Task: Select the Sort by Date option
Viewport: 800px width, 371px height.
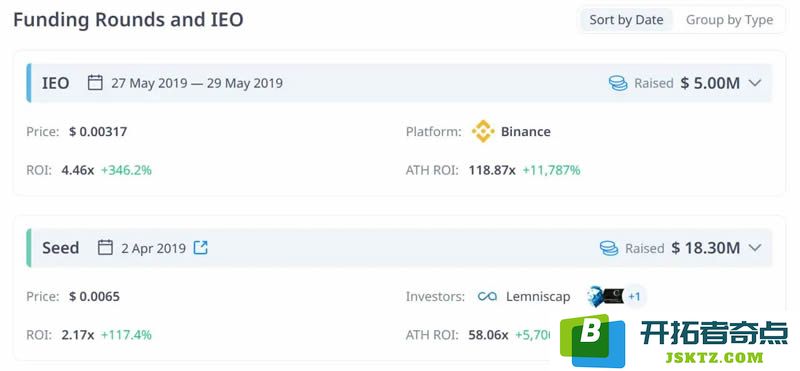Action: click(x=626, y=20)
